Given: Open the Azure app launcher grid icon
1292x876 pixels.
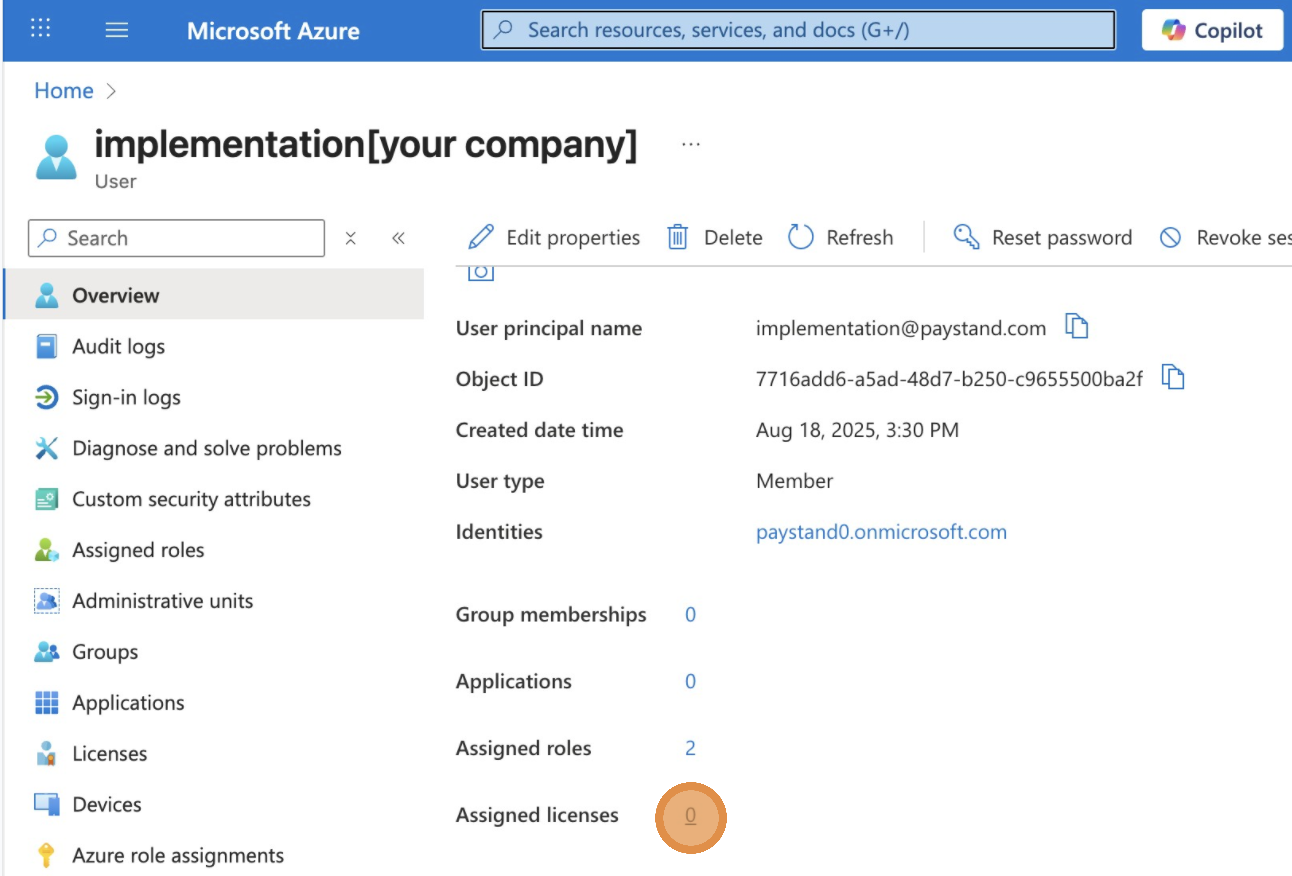Looking at the screenshot, I should point(41,29).
